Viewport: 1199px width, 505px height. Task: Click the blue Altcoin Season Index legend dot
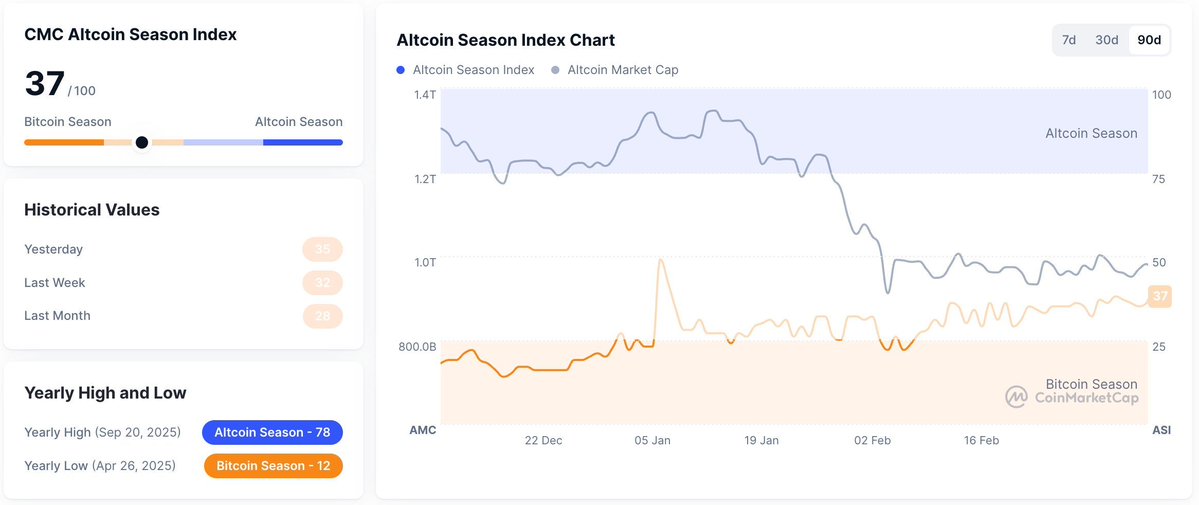(x=401, y=70)
